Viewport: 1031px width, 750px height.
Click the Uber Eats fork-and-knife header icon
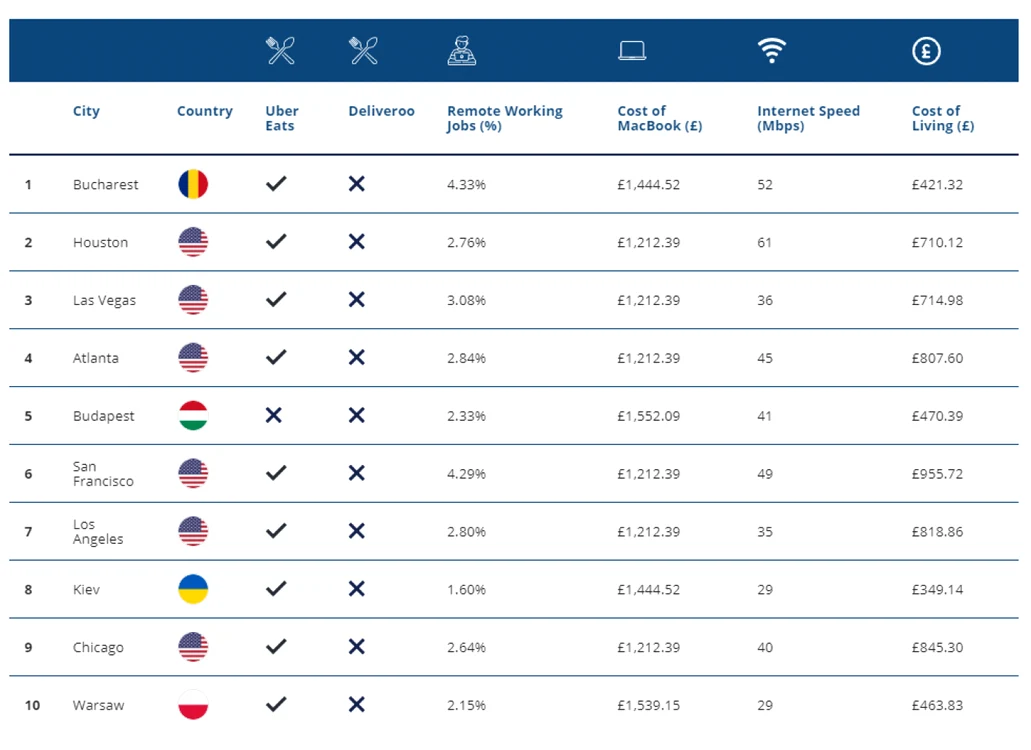click(281, 51)
